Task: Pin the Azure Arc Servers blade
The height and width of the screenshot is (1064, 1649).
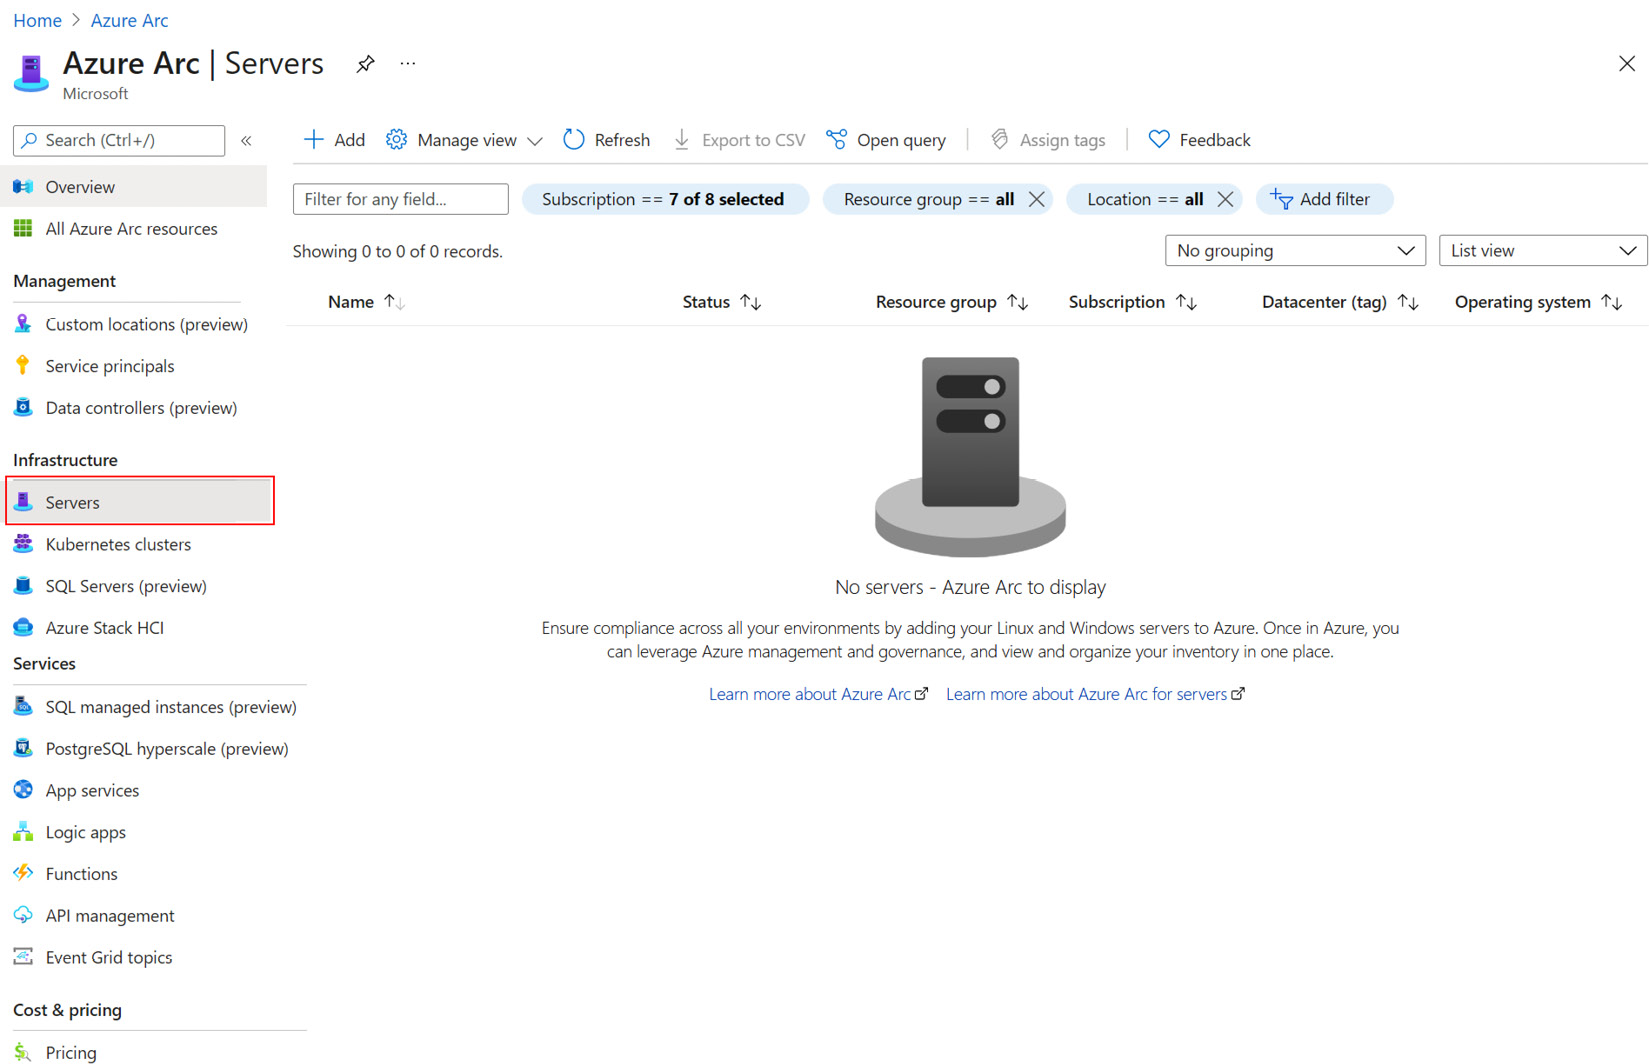Action: pyautogui.click(x=365, y=64)
